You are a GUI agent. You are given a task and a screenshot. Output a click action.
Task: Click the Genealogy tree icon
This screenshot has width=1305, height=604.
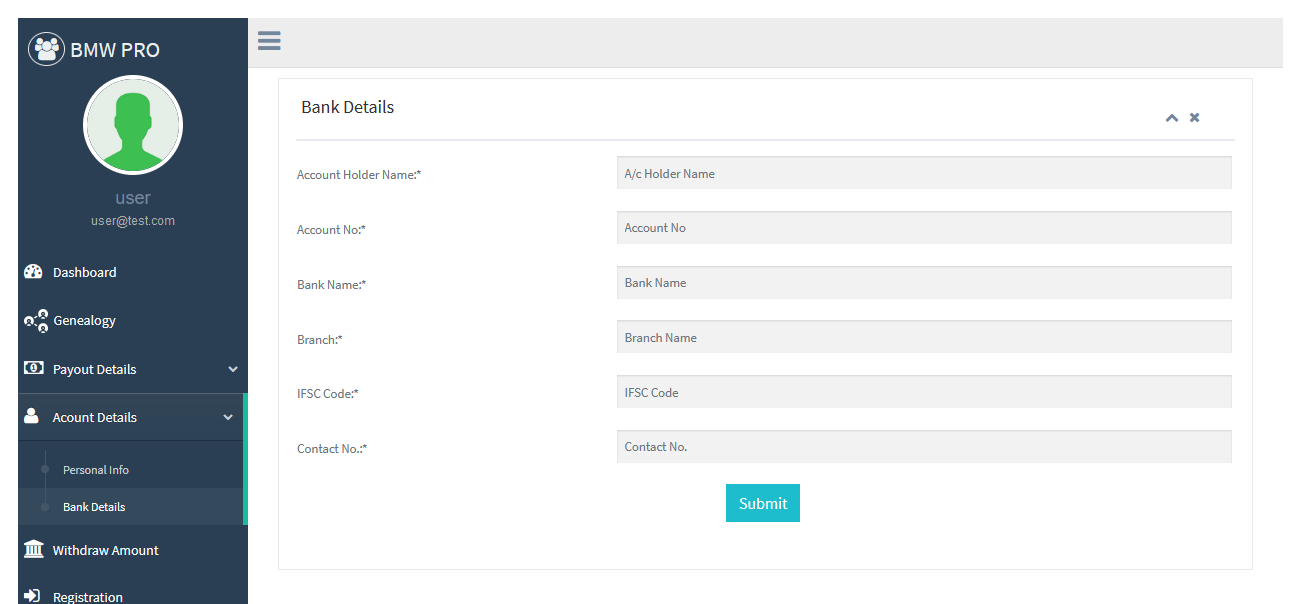(36, 320)
